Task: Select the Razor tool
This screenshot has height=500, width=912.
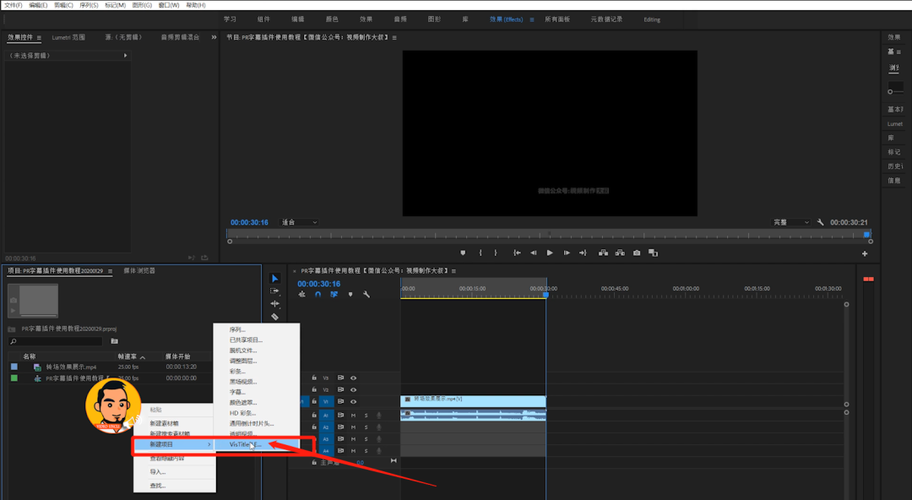Action: (275, 317)
